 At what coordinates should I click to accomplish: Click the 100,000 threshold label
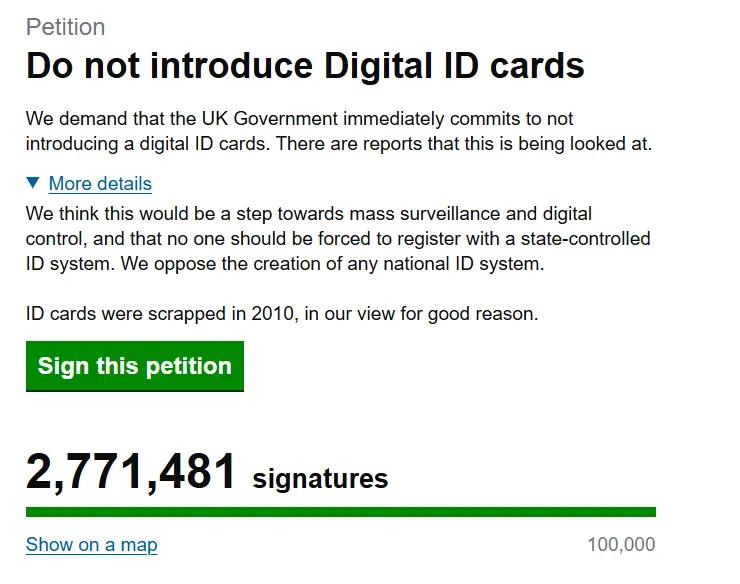click(621, 545)
